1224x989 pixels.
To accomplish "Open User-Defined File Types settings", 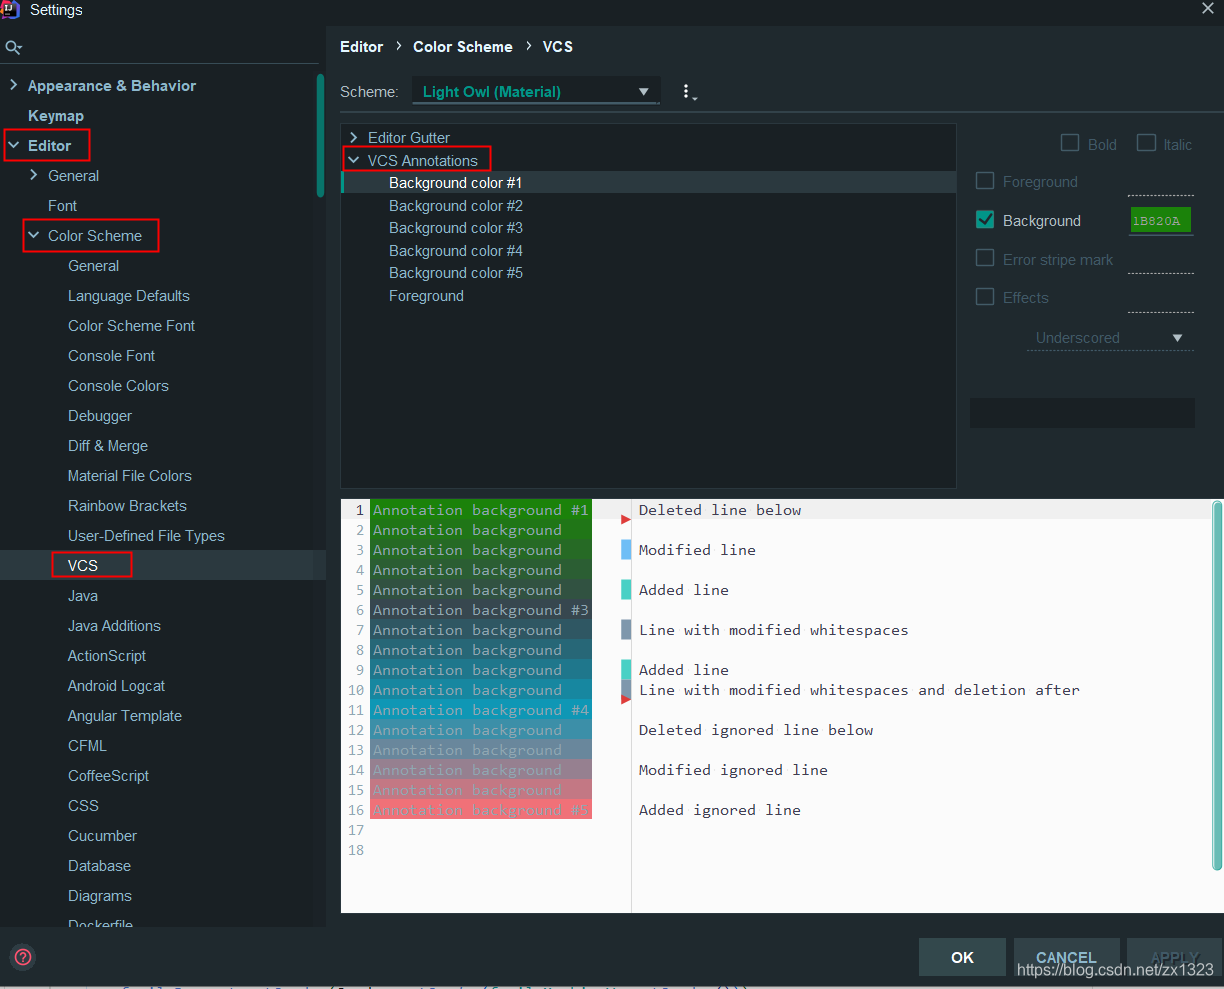I will pyautogui.click(x=146, y=535).
